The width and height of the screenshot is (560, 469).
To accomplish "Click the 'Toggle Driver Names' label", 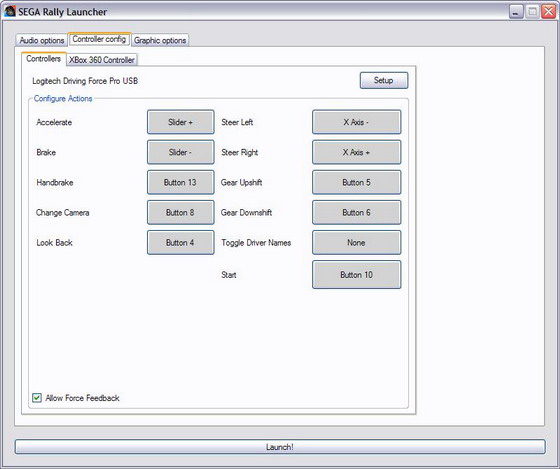I will pos(256,243).
